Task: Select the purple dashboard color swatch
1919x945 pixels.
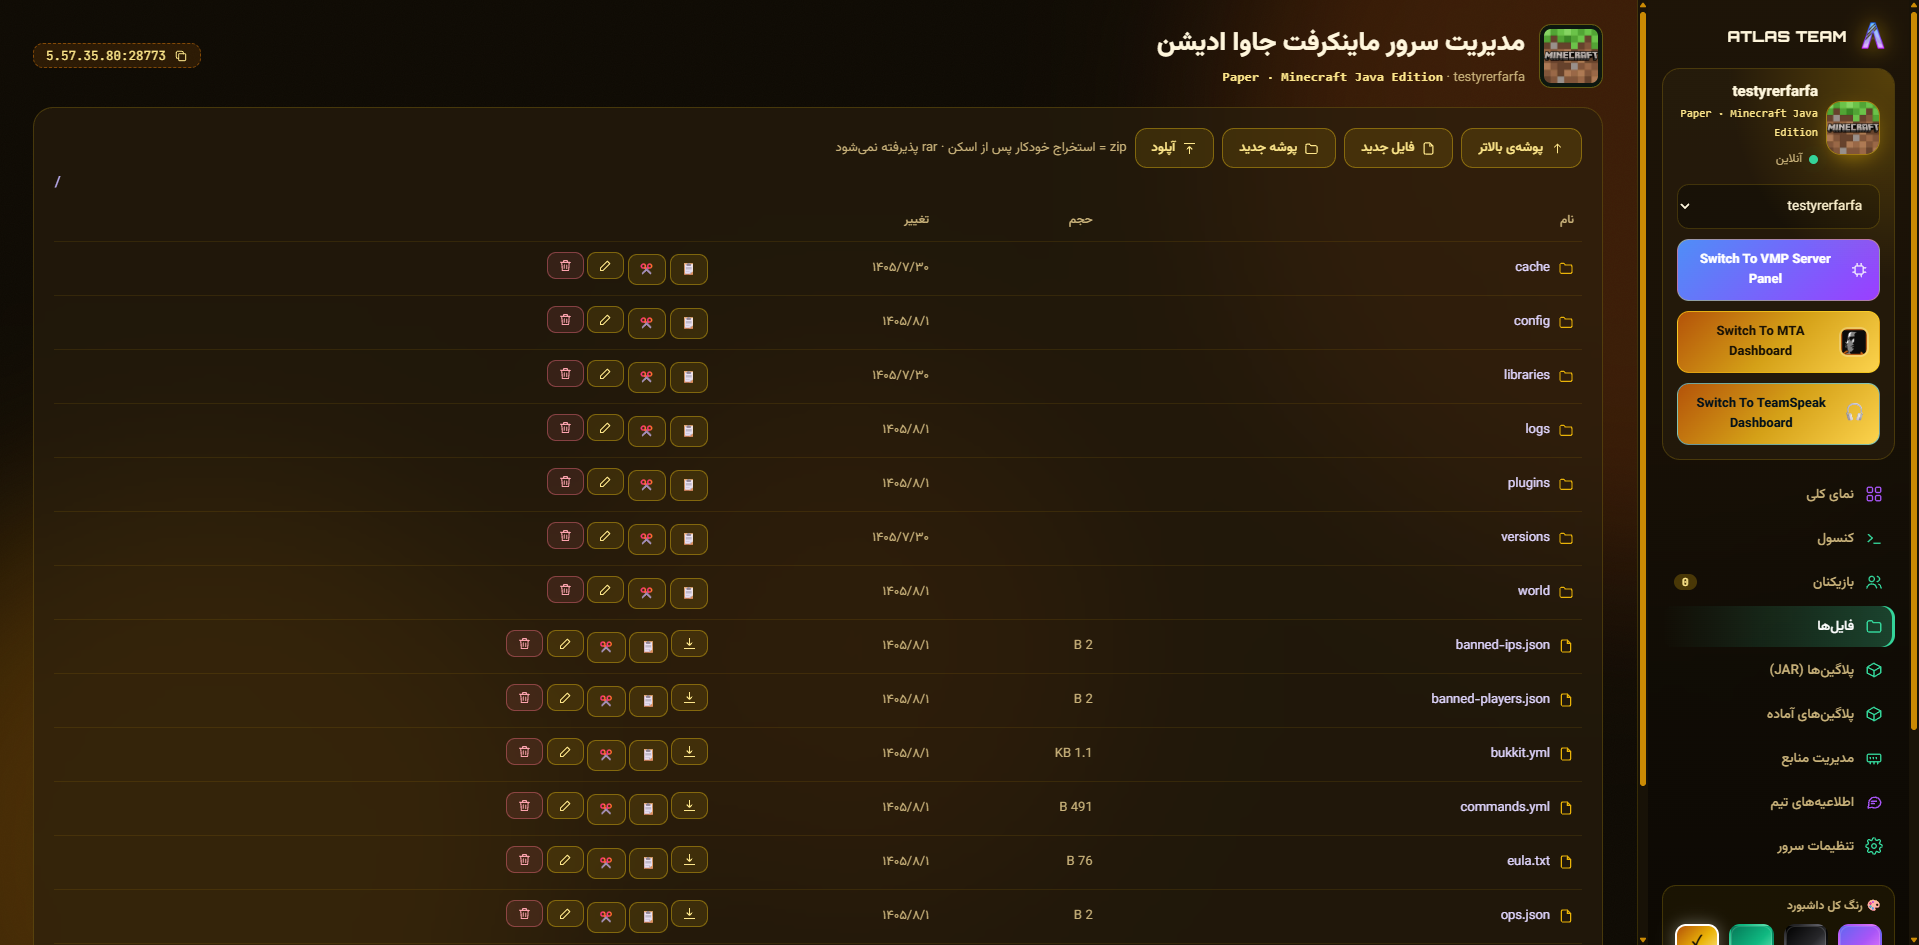Action: click(x=1859, y=935)
